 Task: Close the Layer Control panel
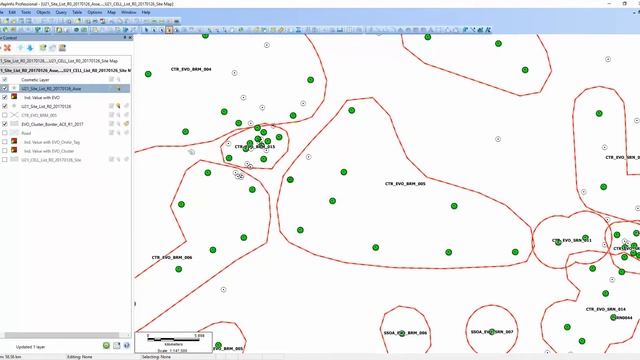tap(130, 38)
